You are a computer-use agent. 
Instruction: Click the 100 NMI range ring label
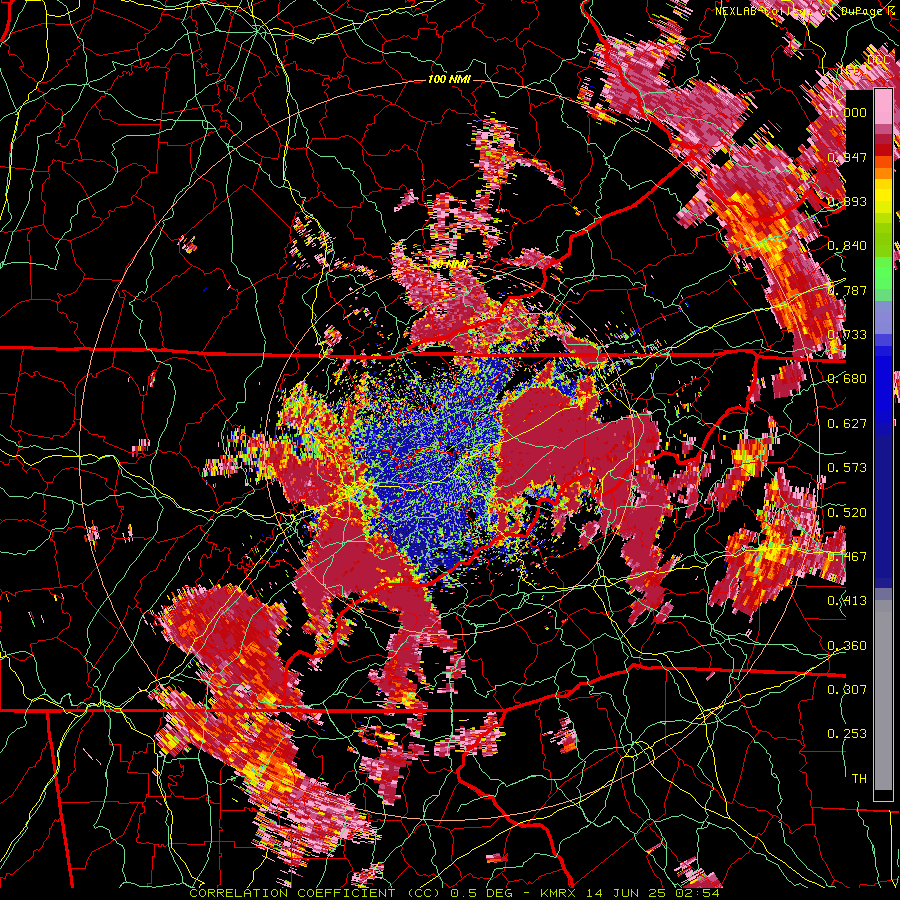tap(449, 79)
